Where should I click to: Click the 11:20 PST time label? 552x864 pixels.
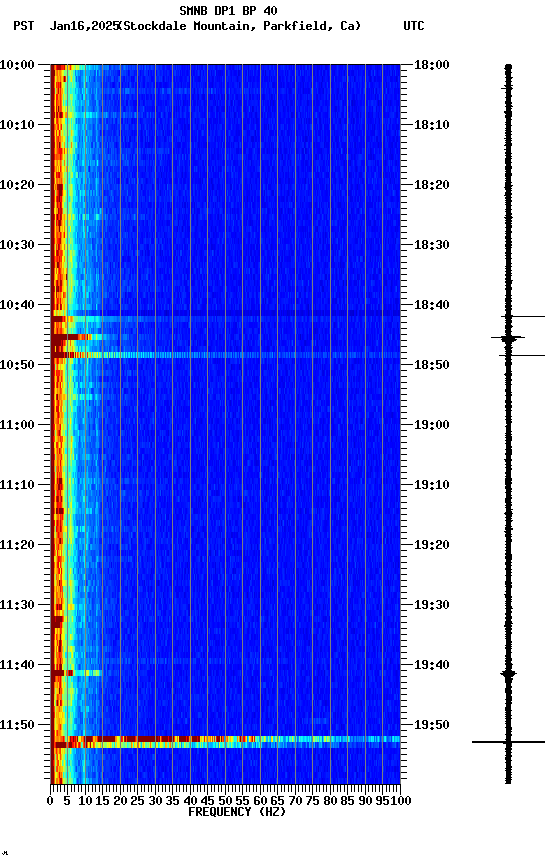coord(17,546)
